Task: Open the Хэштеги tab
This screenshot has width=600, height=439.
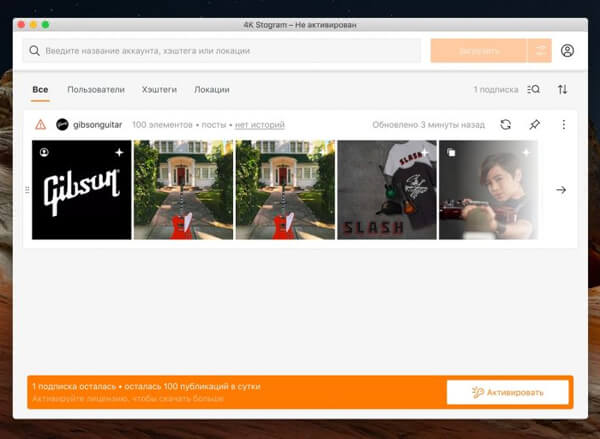Action: pyautogui.click(x=159, y=90)
